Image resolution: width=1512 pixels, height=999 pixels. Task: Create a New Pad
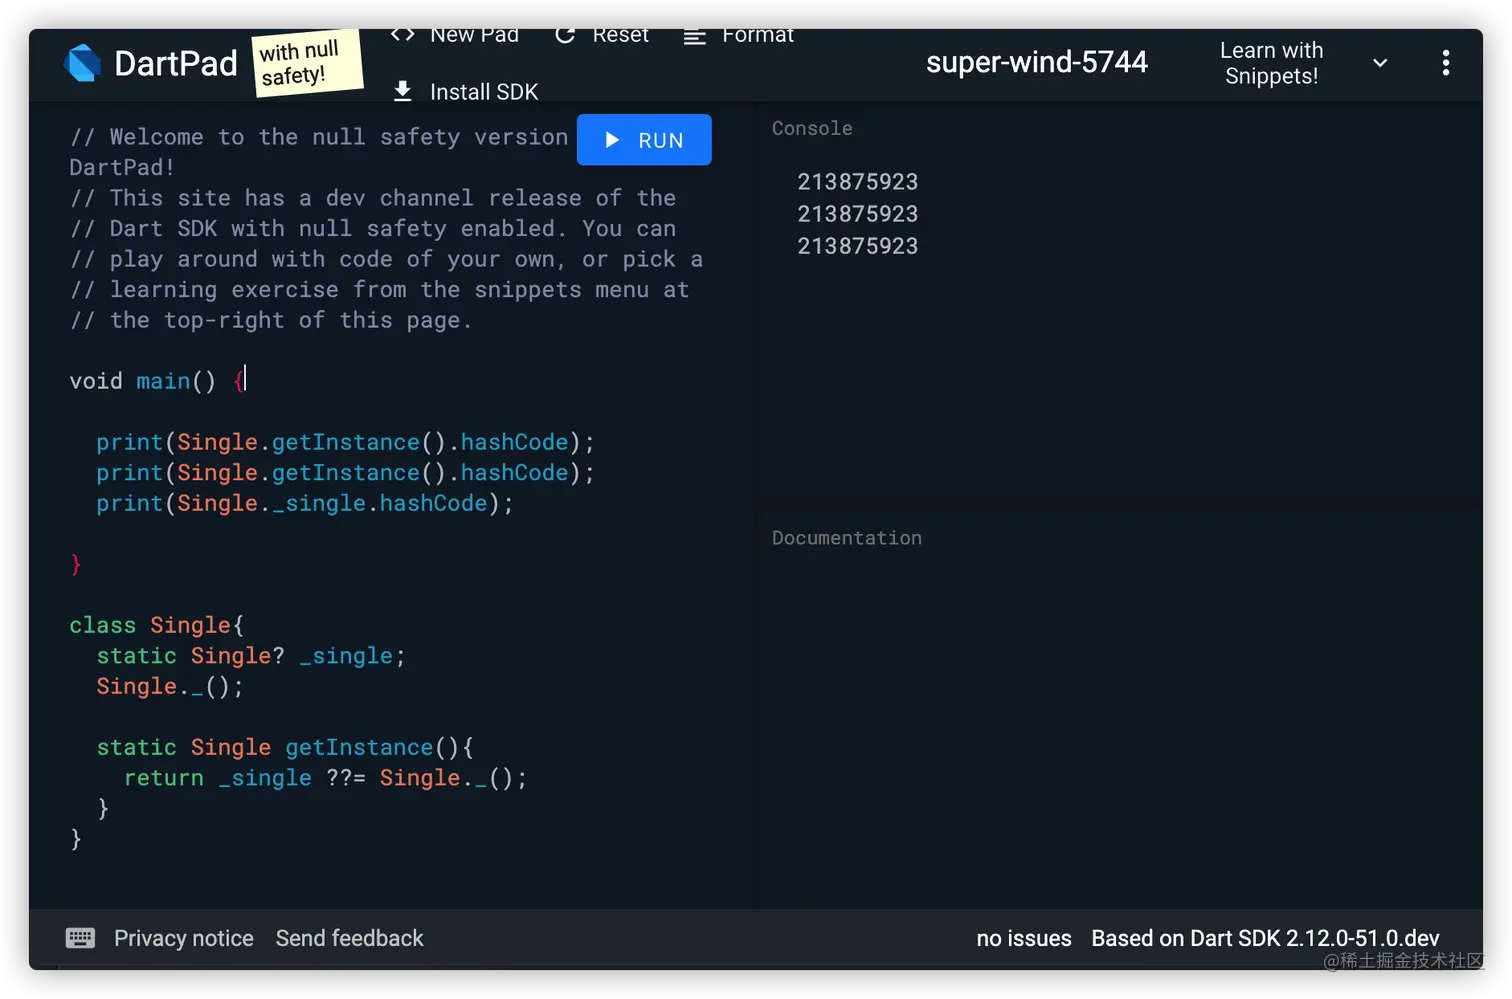click(x=455, y=35)
